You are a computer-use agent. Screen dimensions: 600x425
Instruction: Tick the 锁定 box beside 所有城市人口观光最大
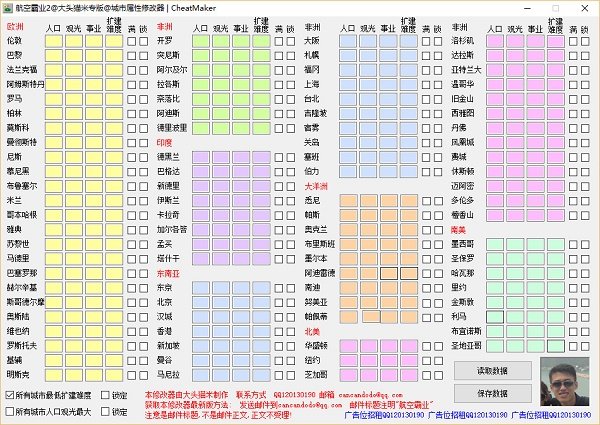pyautogui.click(x=105, y=412)
